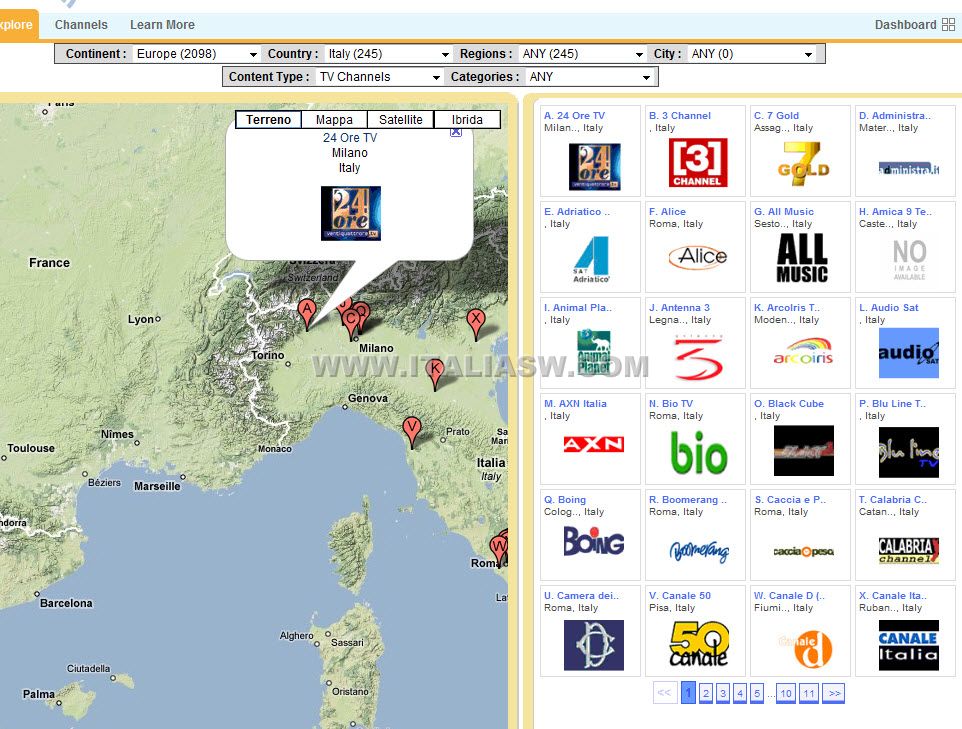Open the Canale D logo
962x729 pixels.
804,649
